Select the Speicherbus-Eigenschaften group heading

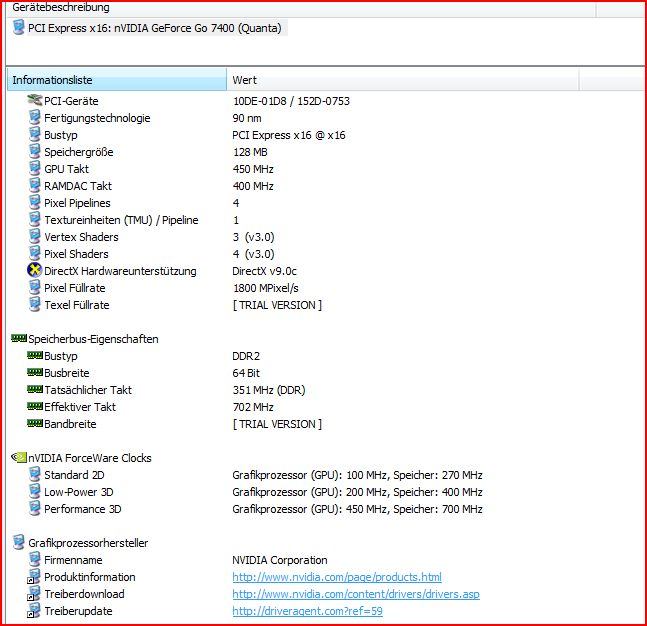pos(93,339)
